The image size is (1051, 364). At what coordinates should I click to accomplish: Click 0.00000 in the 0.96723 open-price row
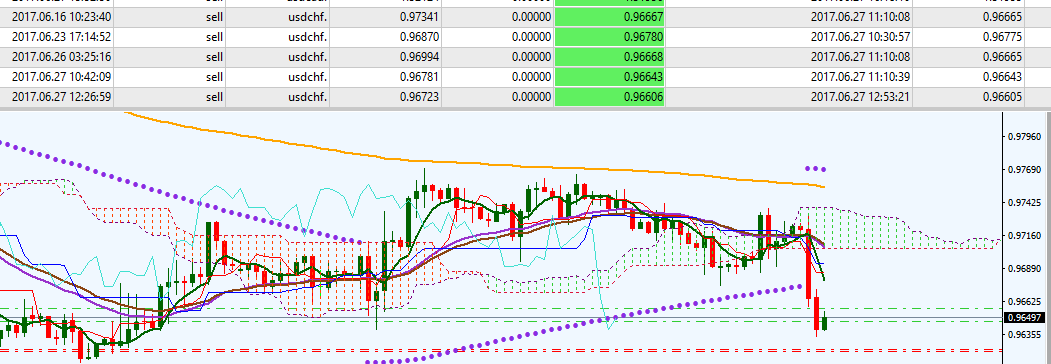[x=532, y=98]
